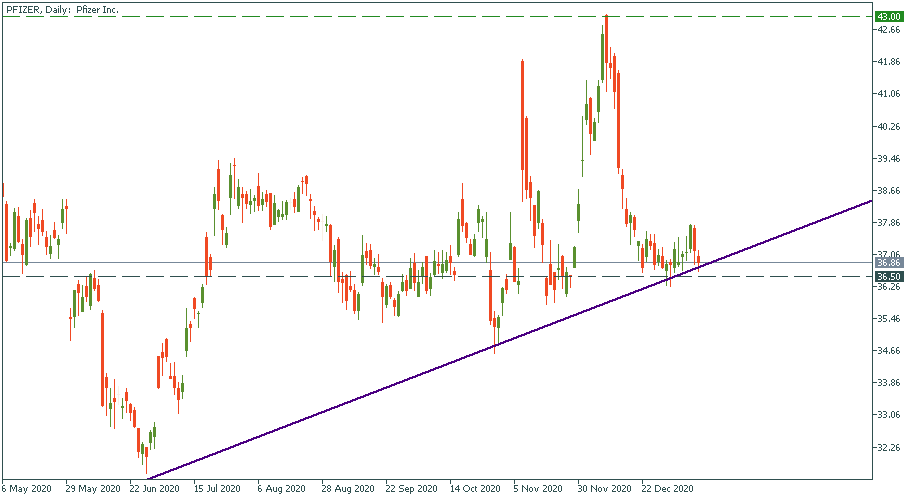Click the 5 Nov 2020 date label

click(x=539, y=489)
